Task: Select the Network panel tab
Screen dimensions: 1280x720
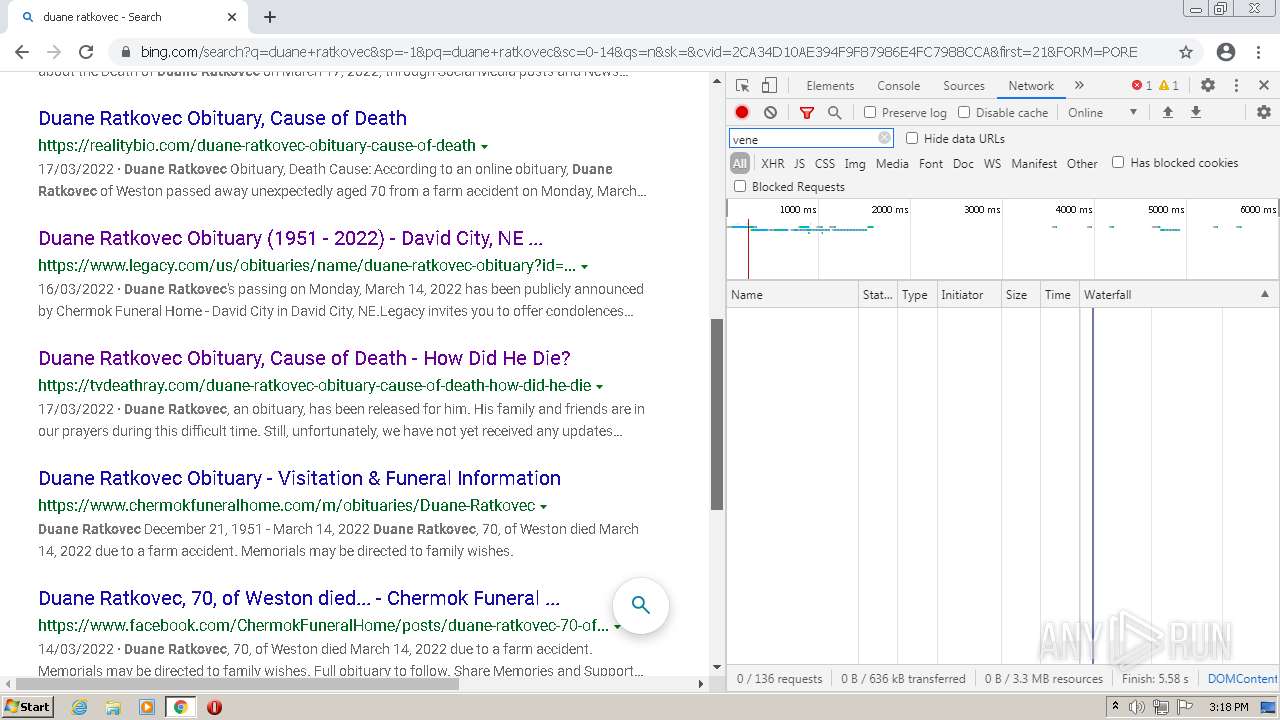Action: pos(1031,86)
